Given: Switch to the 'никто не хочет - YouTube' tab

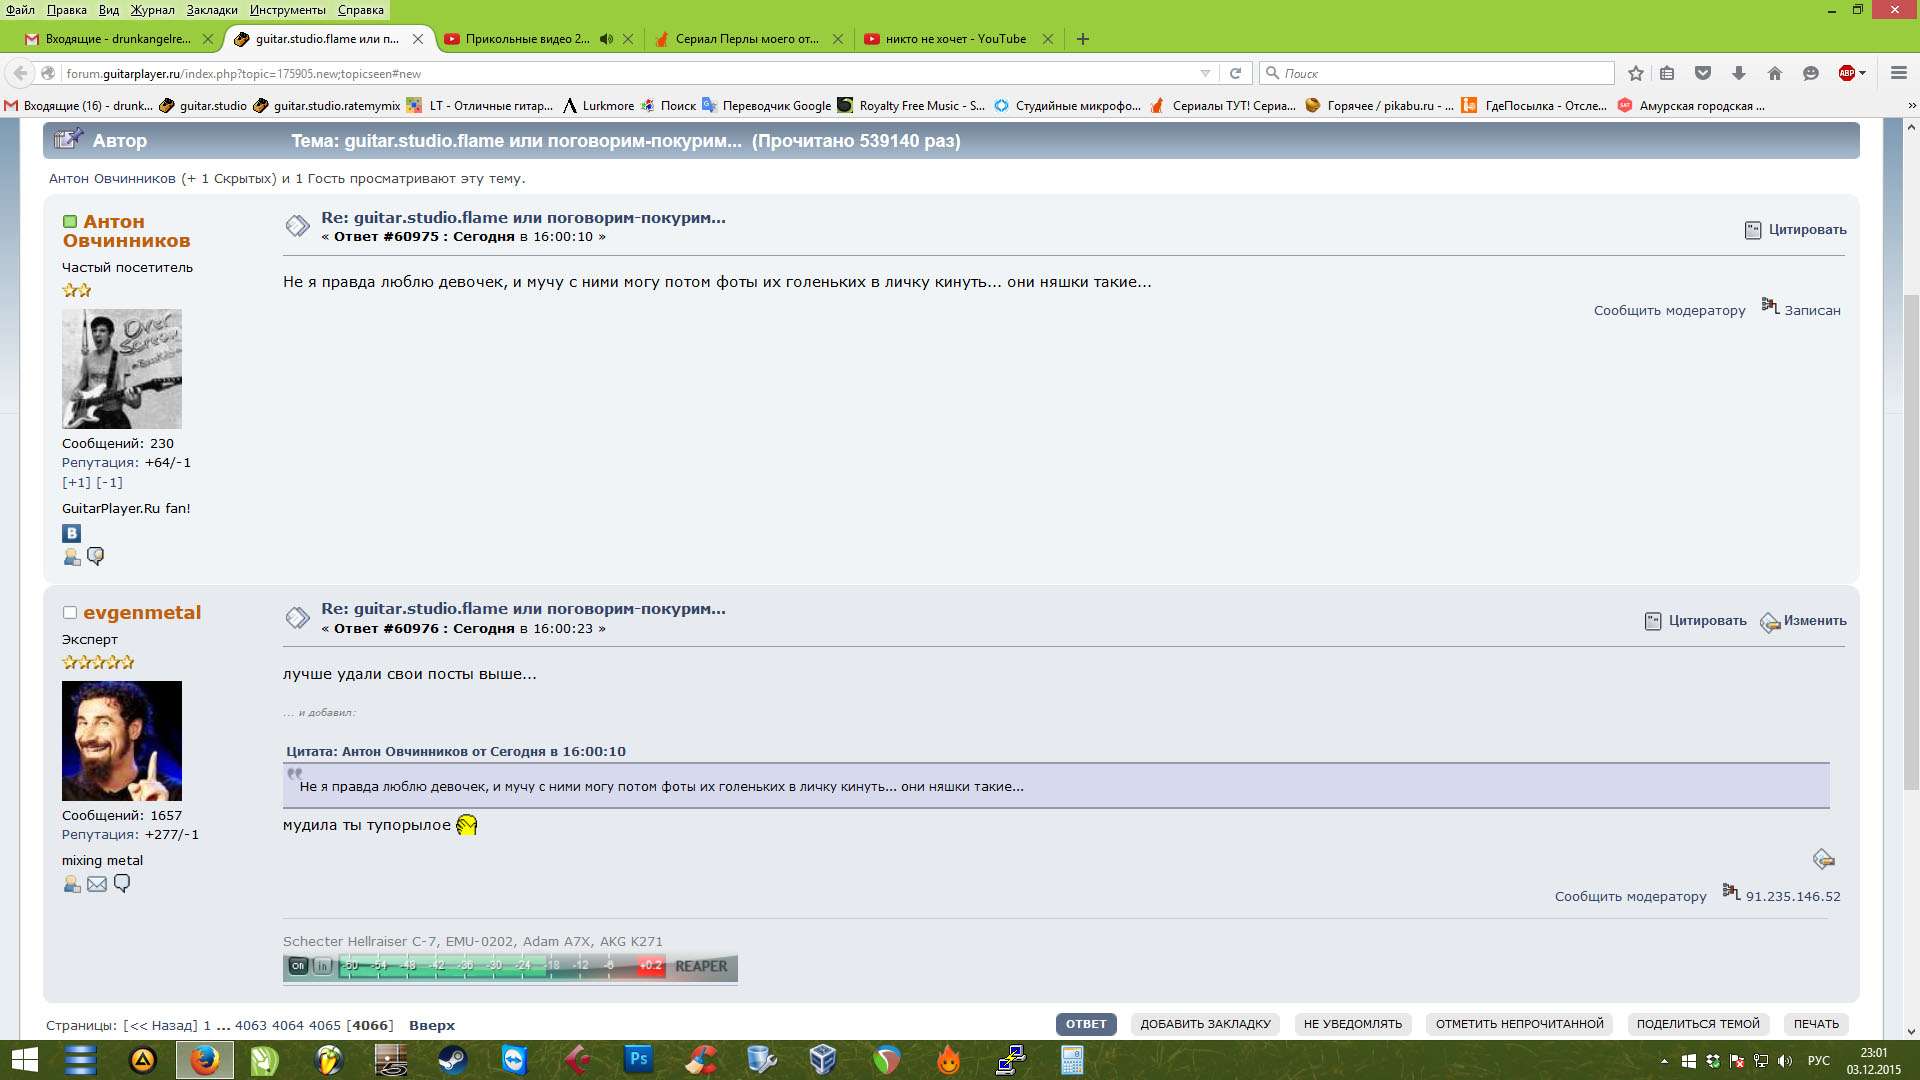Looking at the screenshot, I should point(955,39).
